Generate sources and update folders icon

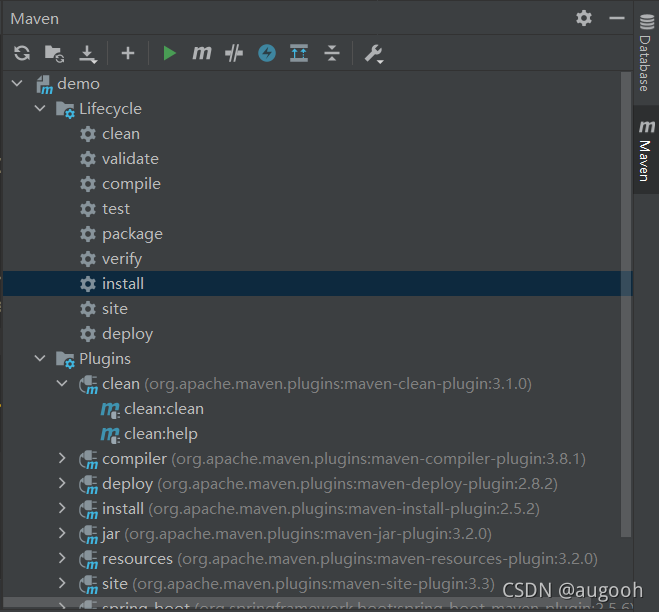[55, 53]
